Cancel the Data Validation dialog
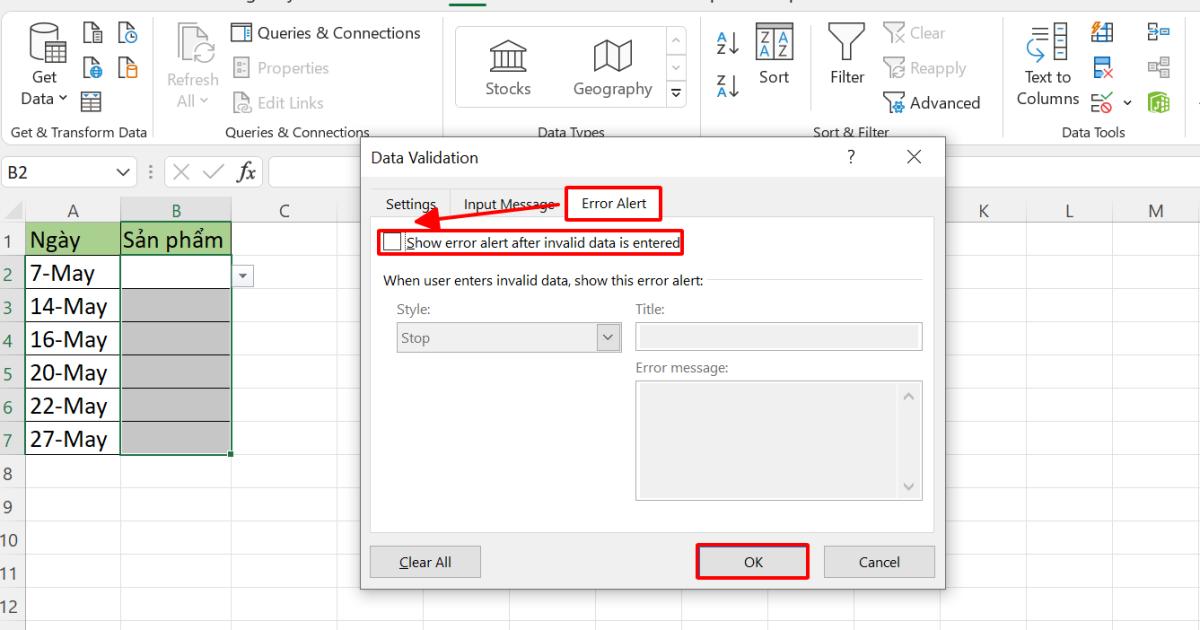The width and height of the screenshot is (1200, 630). click(x=879, y=561)
